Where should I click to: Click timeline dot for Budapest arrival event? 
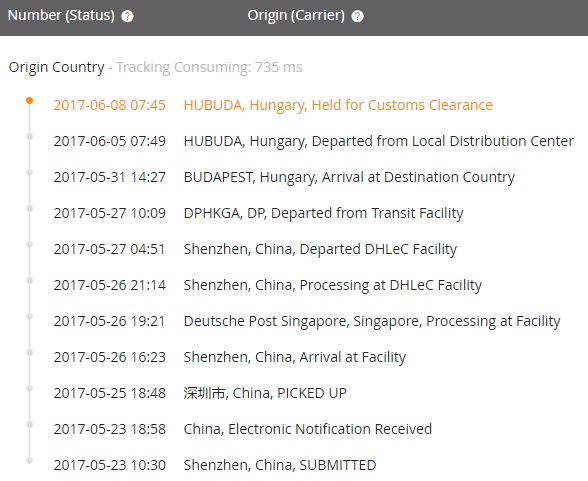pos(29,172)
